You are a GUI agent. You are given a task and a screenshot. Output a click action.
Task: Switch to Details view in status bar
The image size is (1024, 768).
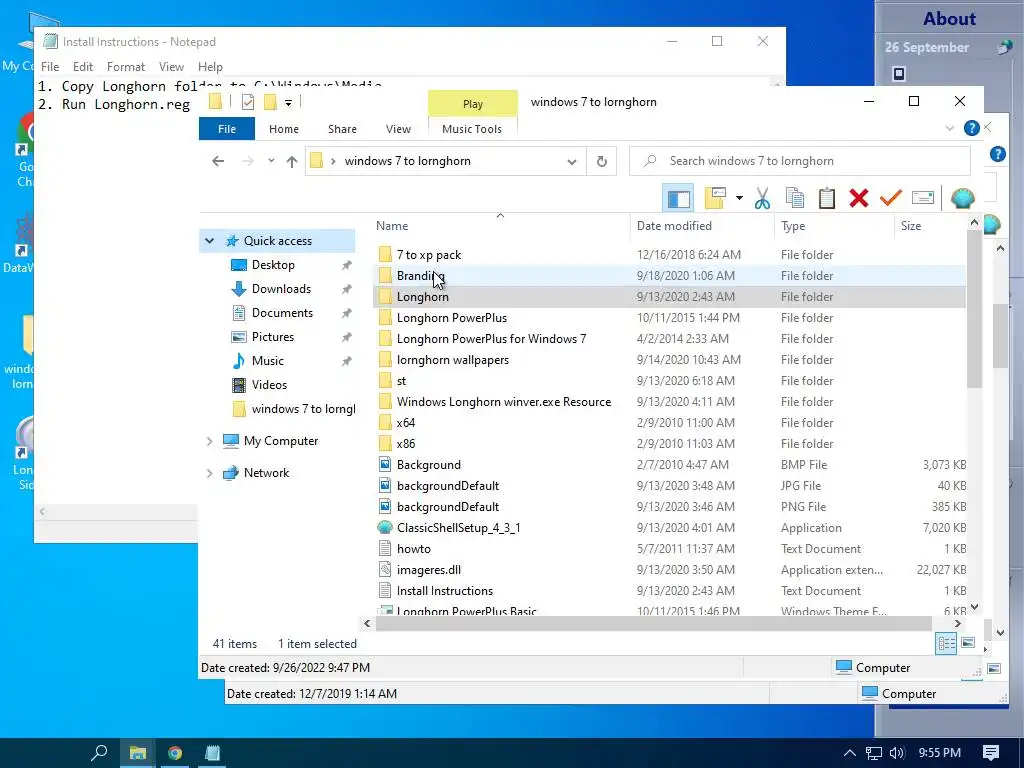(x=946, y=644)
